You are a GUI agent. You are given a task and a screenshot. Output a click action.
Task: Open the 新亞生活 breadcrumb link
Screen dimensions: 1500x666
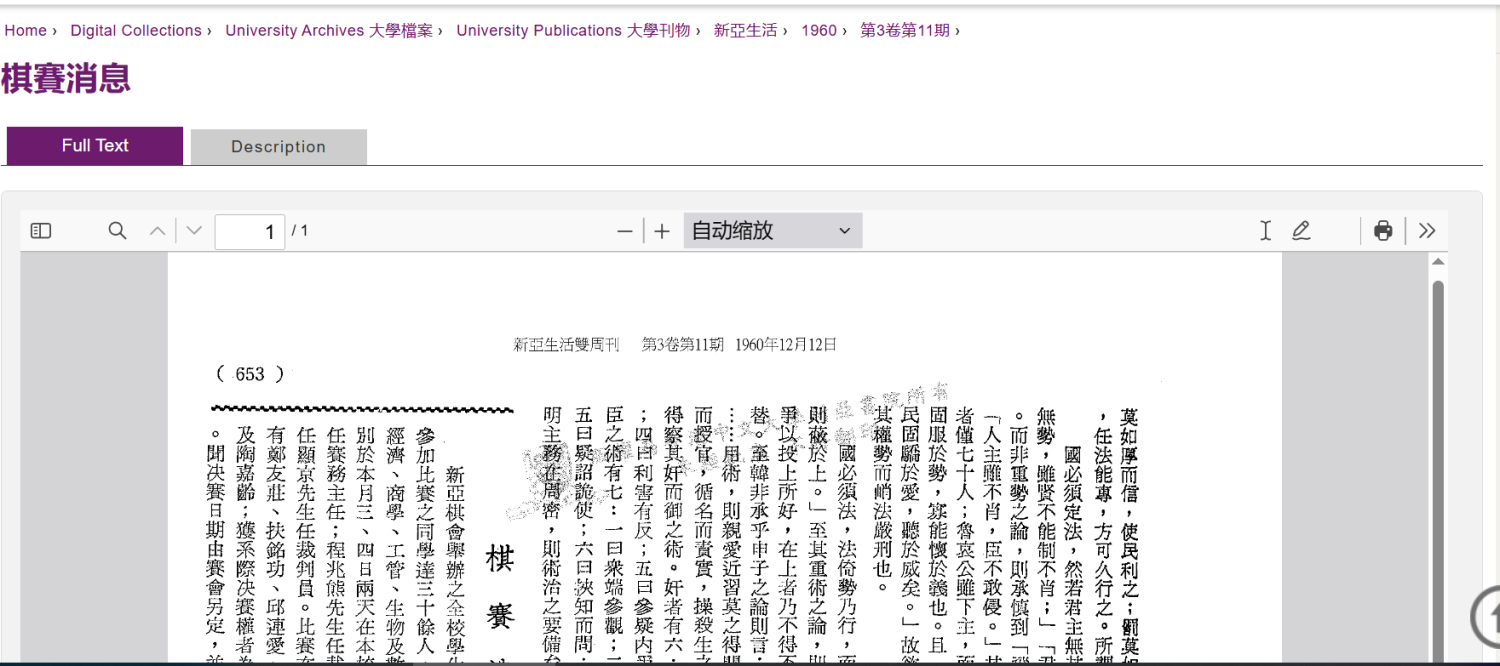[746, 30]
